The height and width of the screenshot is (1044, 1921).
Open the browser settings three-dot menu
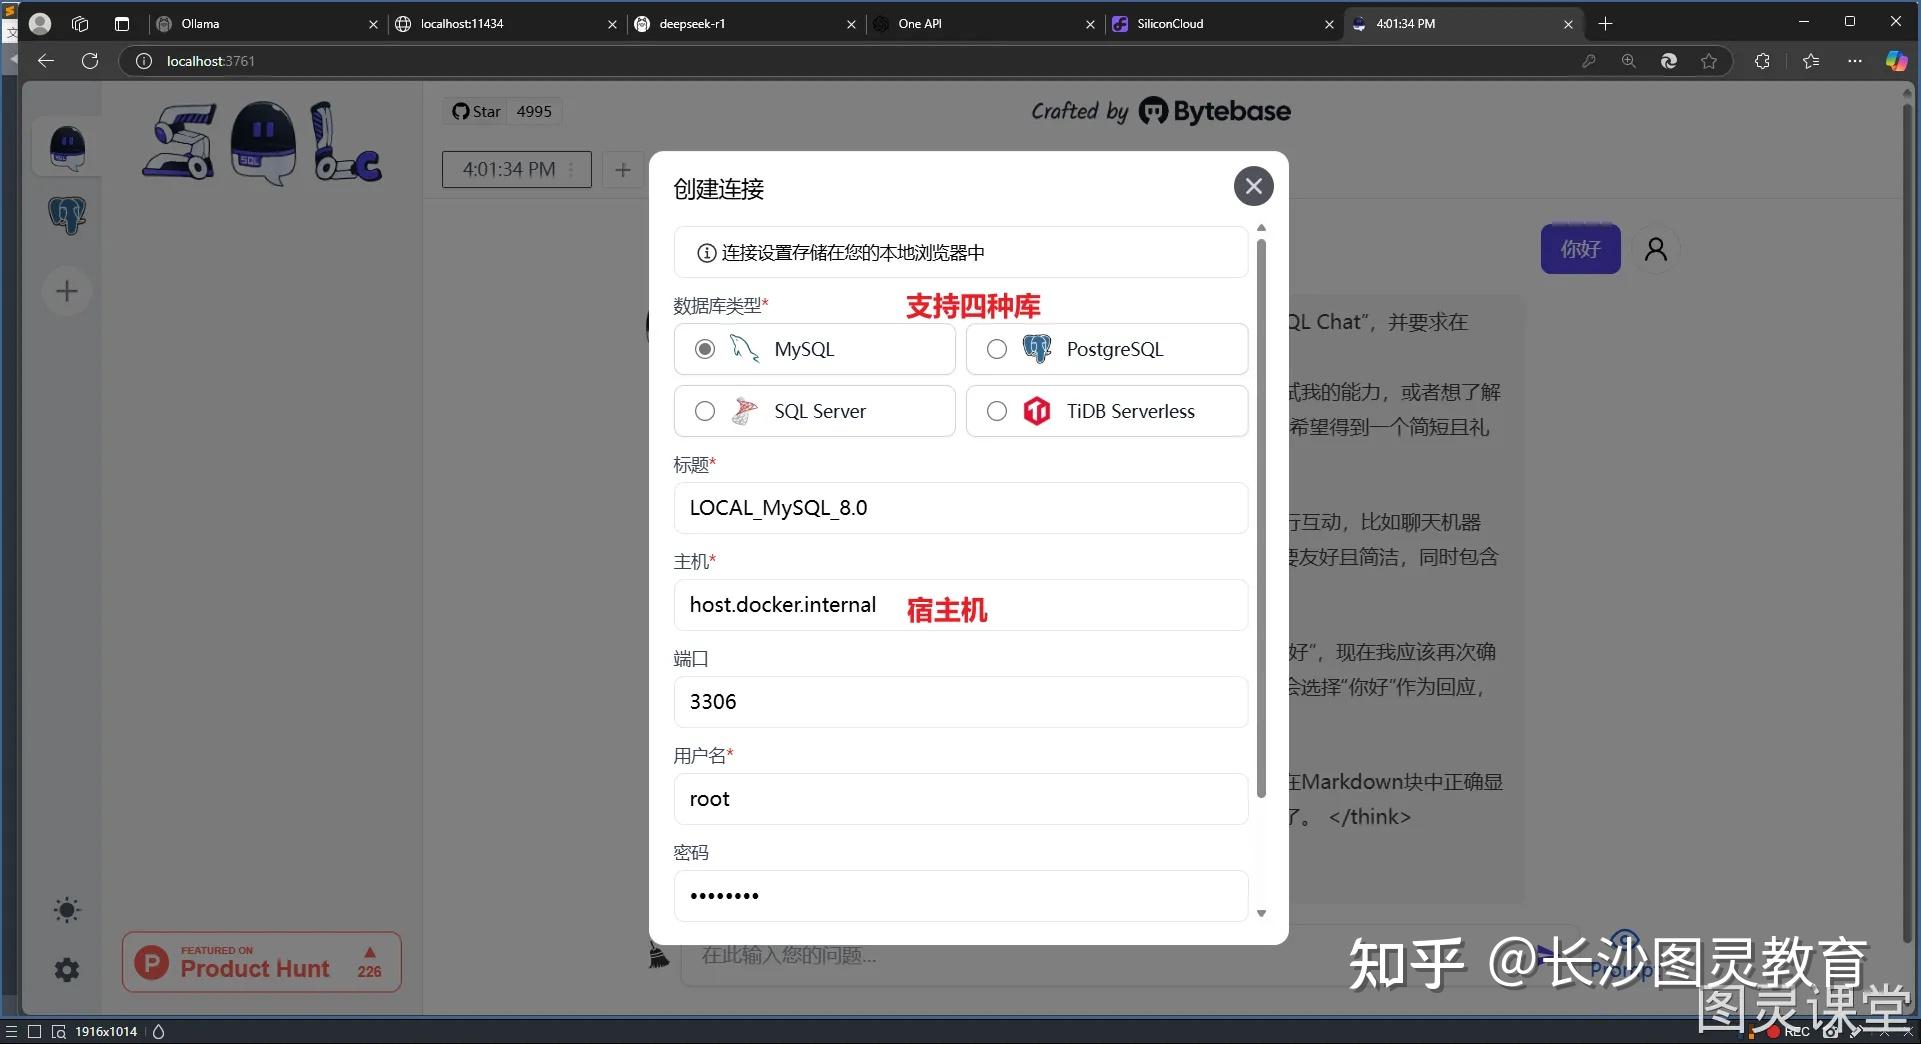(x=1855, y=61)
